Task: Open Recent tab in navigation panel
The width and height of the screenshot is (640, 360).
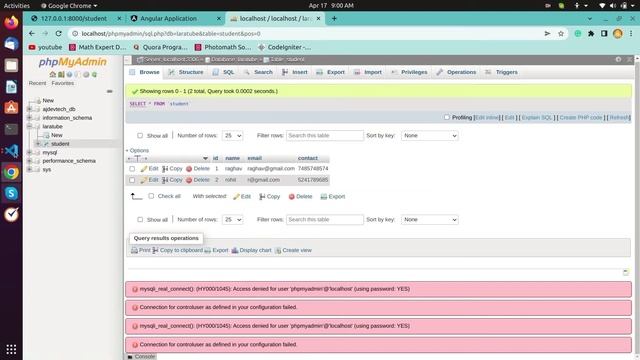Action: pyautogui.click(x=37, y=83)
